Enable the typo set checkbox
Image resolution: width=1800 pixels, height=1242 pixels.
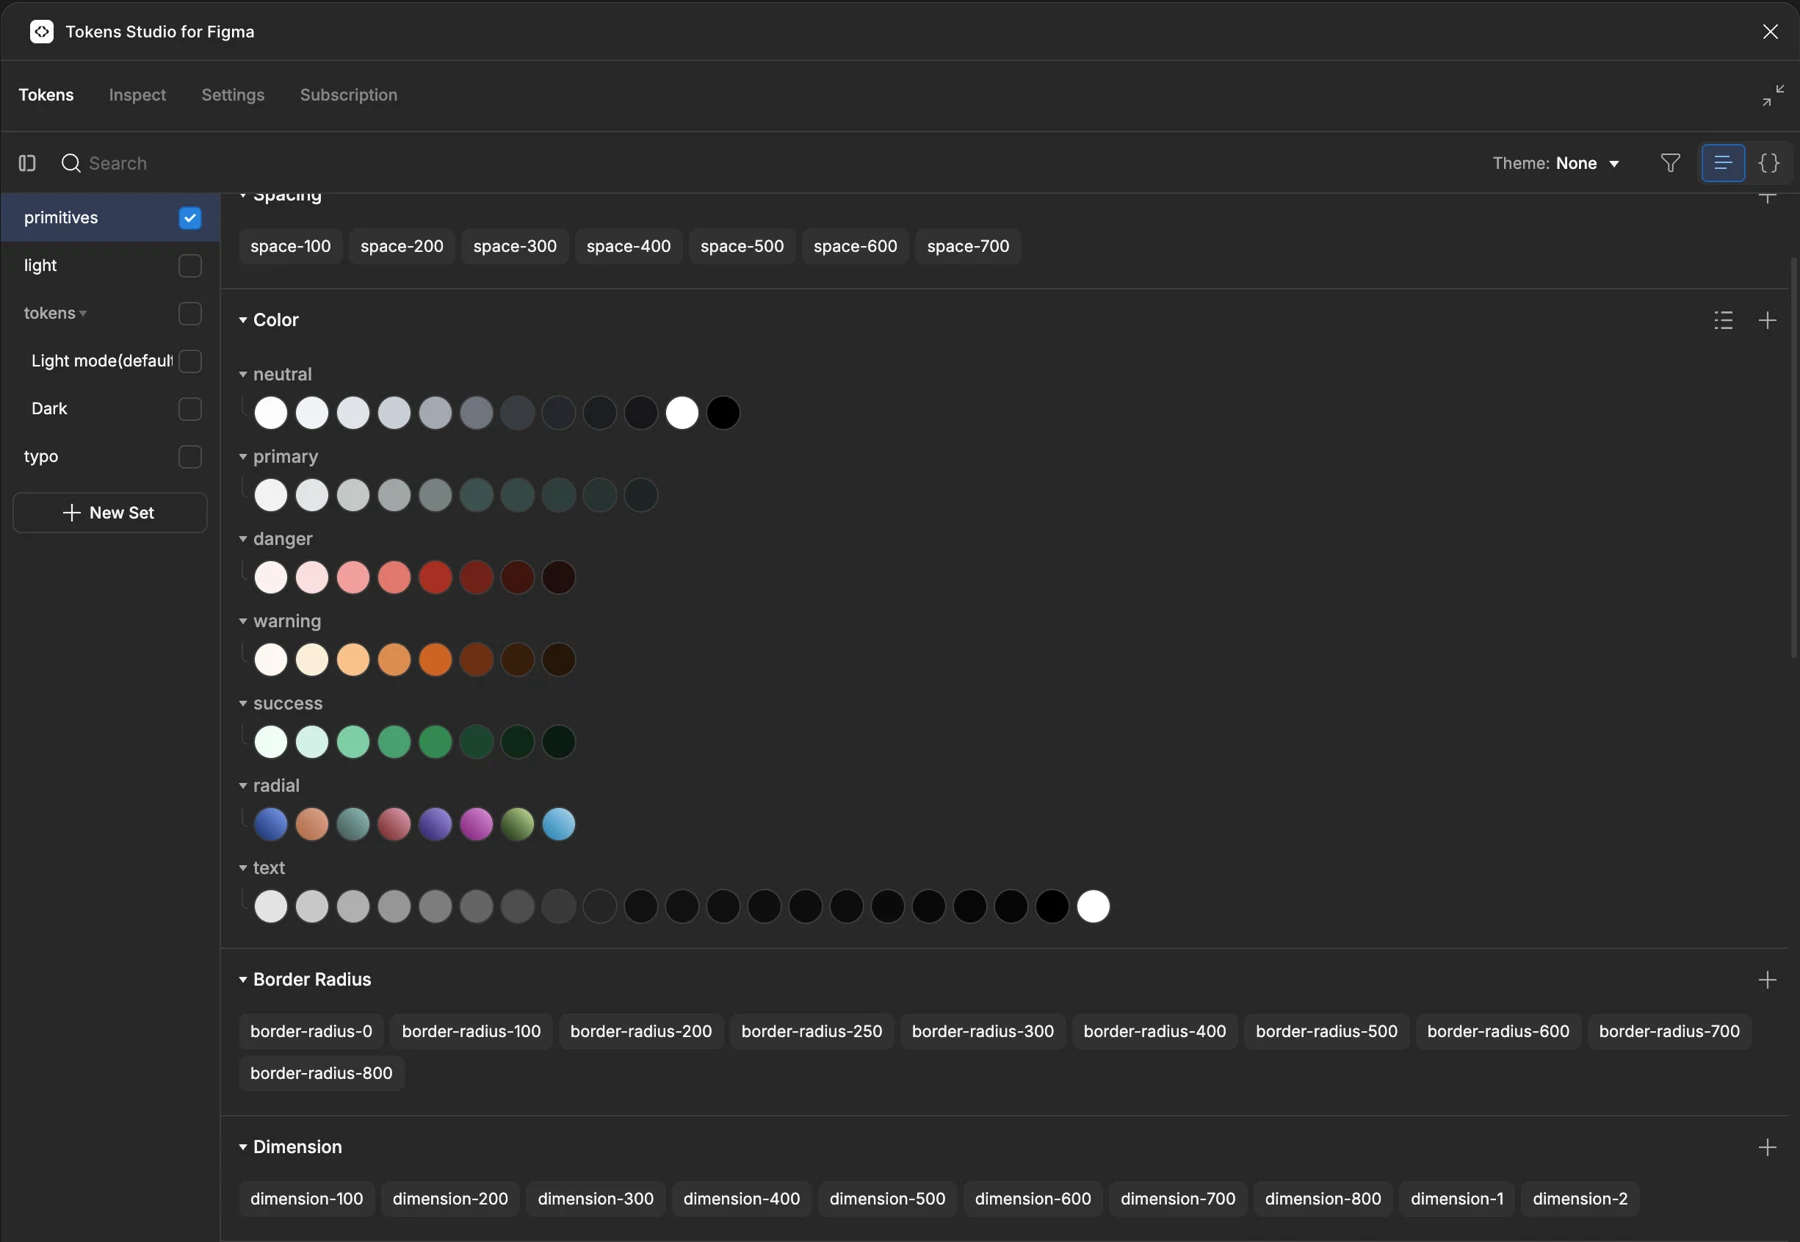point(190,456)
